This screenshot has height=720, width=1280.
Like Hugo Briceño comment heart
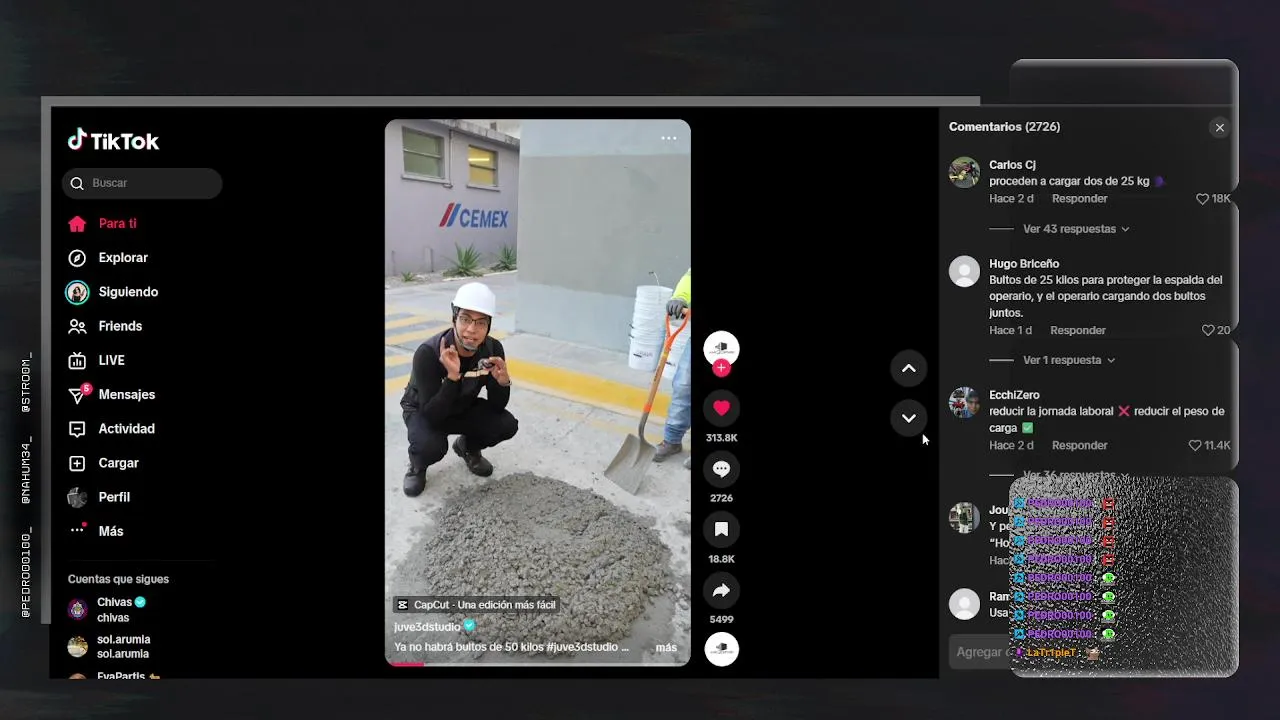click(x=1208, y=330)
